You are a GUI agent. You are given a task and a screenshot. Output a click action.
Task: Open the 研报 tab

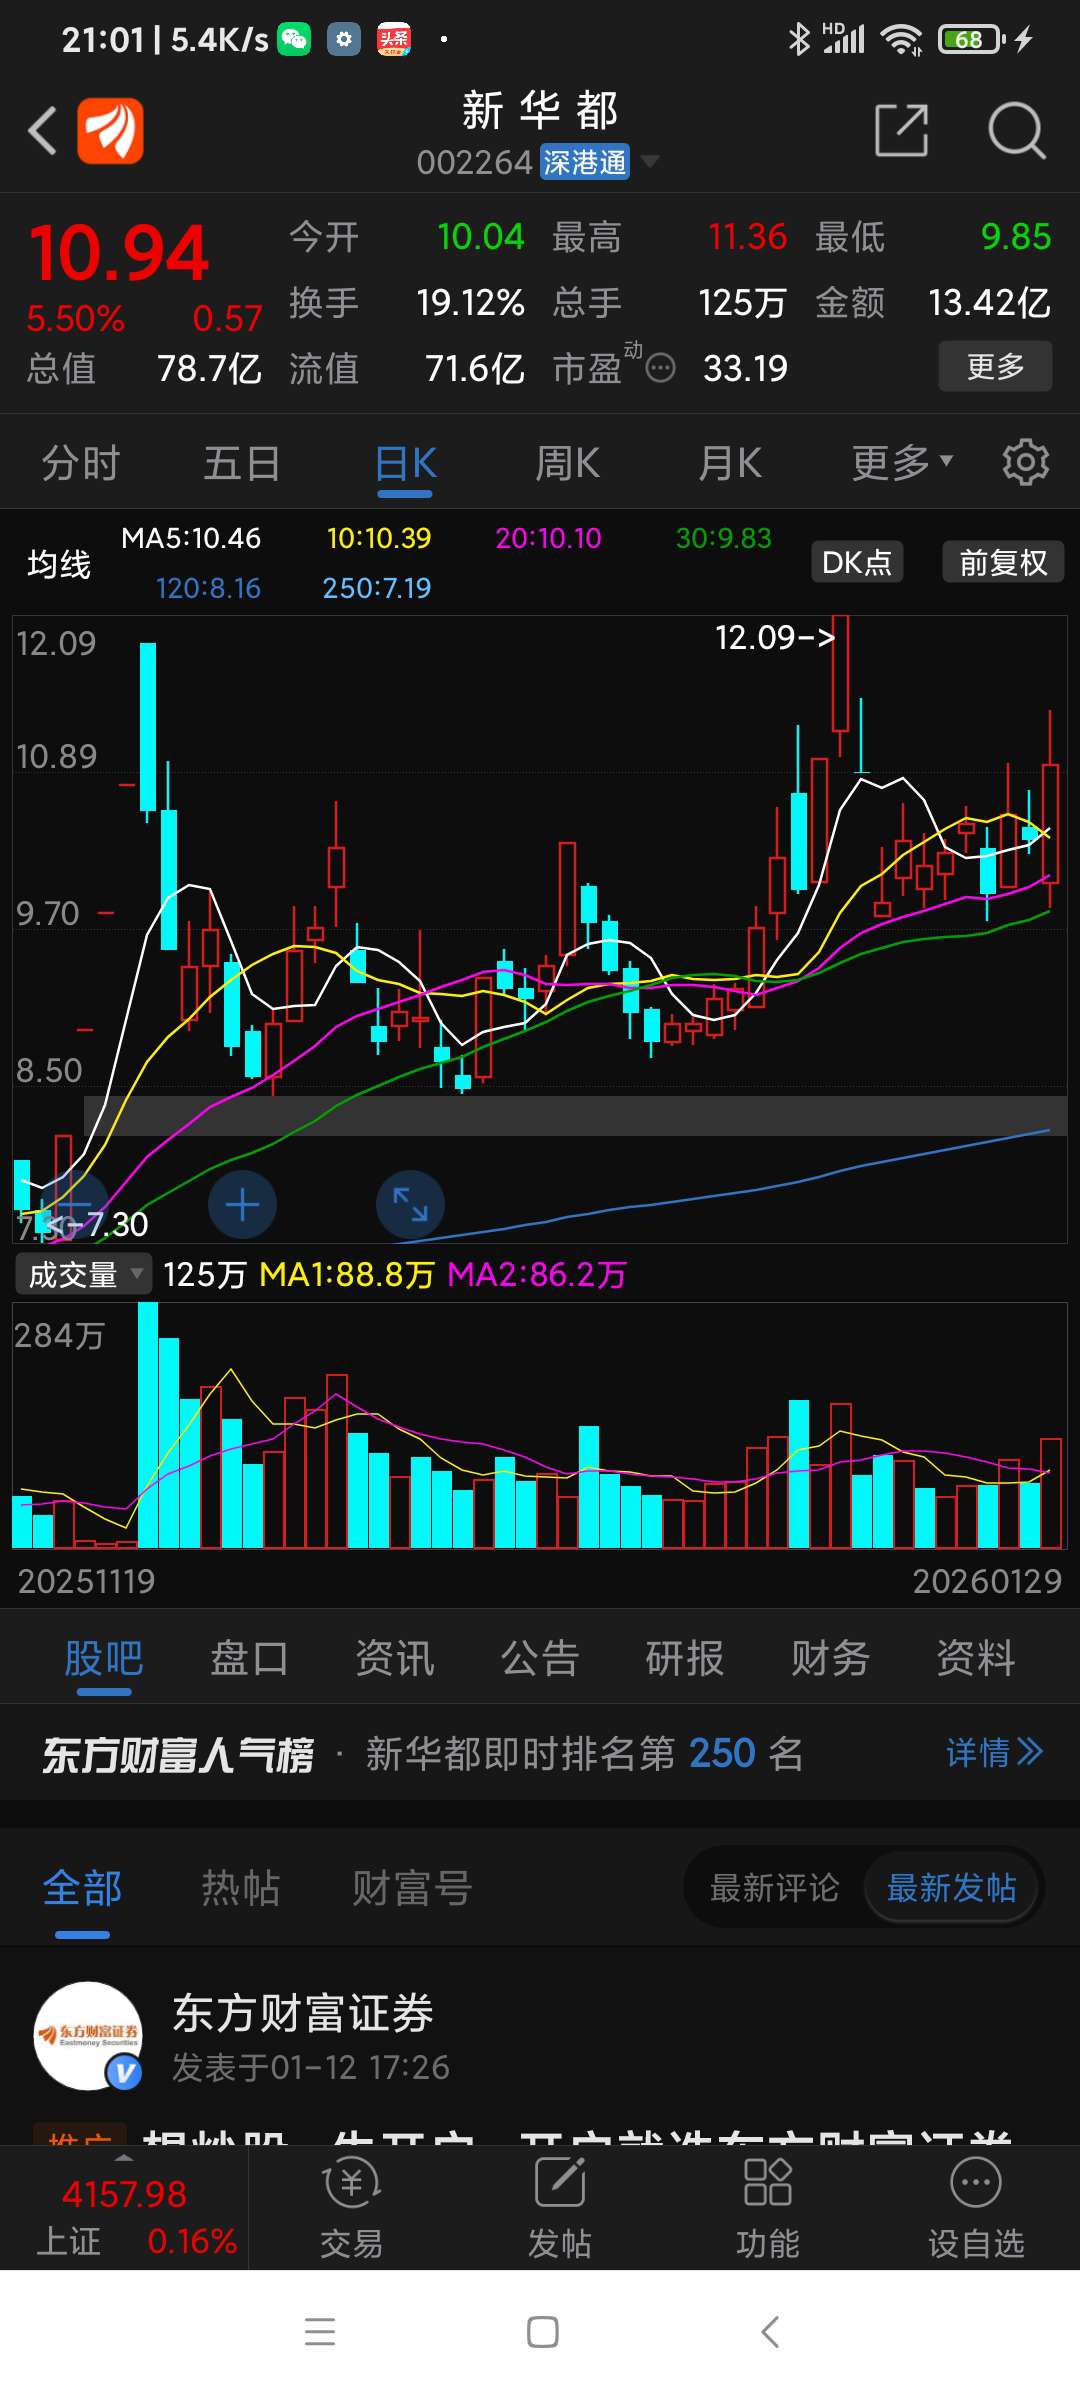(x=685, y=1658)
